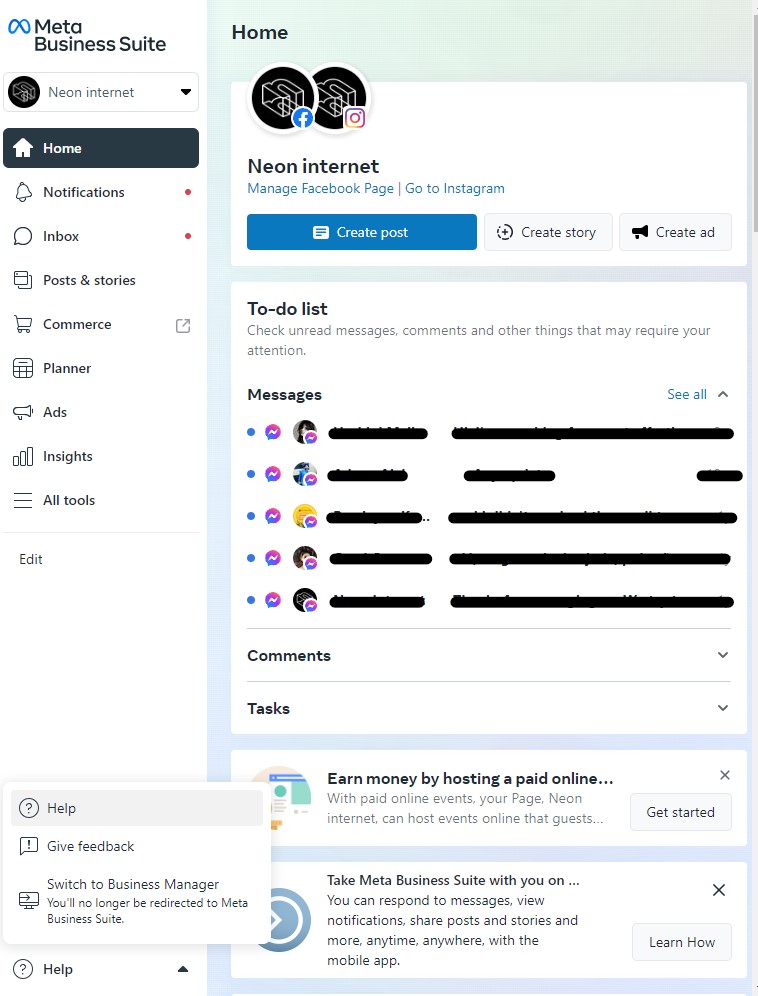Open the third message with yellow avatar

(490, 516)
